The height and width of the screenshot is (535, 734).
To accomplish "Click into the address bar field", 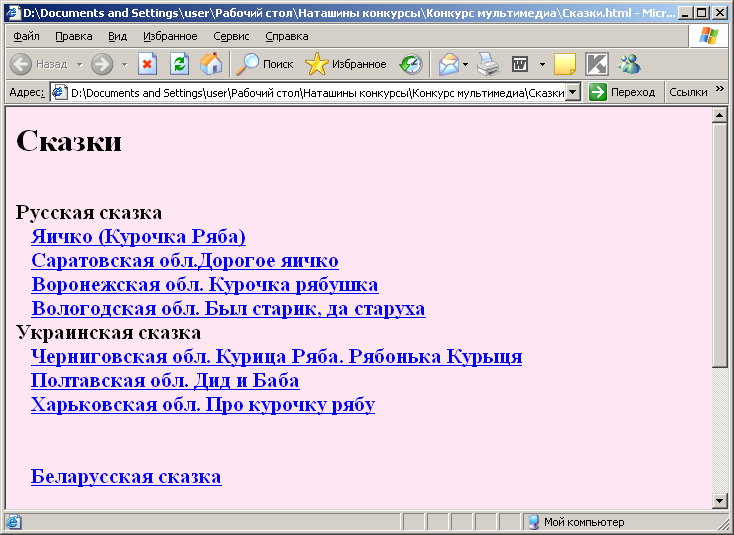I will point(317,93).
